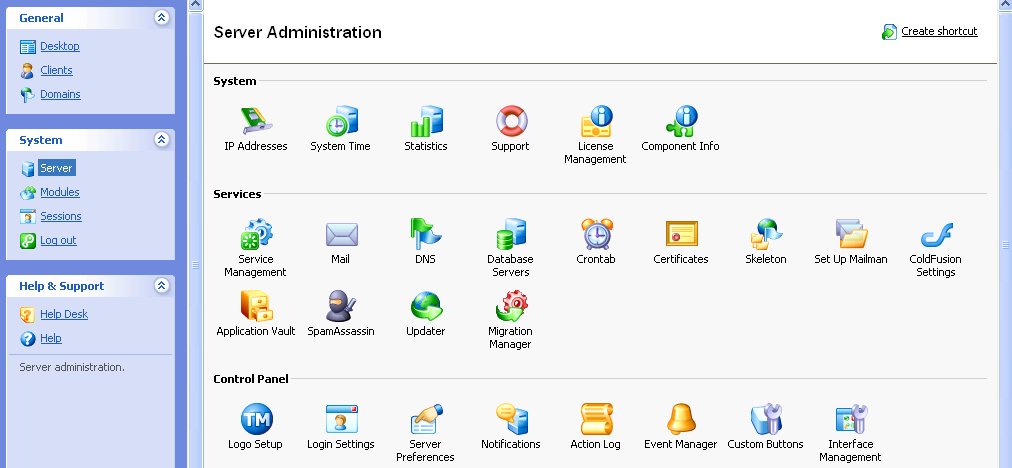This screenshot has height=468, width=1012.
Task: Open the Migration Manager
Action: (511, 307)
